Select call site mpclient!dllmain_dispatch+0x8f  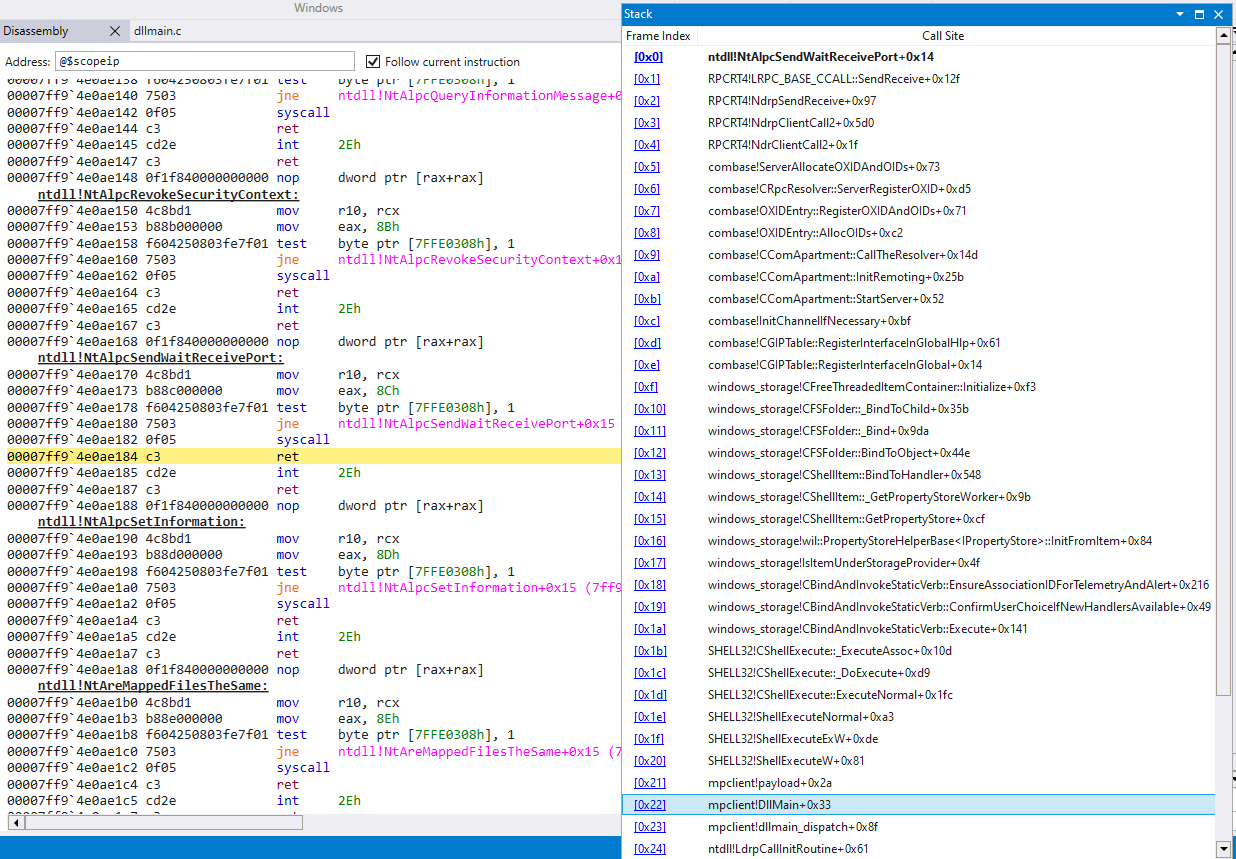point(793,827)
